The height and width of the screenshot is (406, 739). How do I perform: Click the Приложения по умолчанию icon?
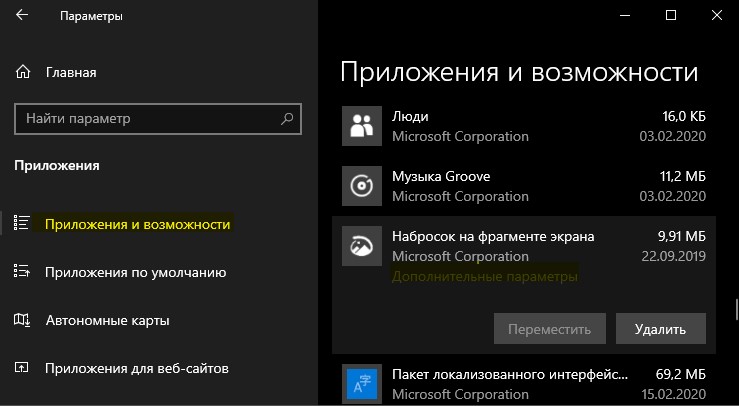click(x=22, y=271)
